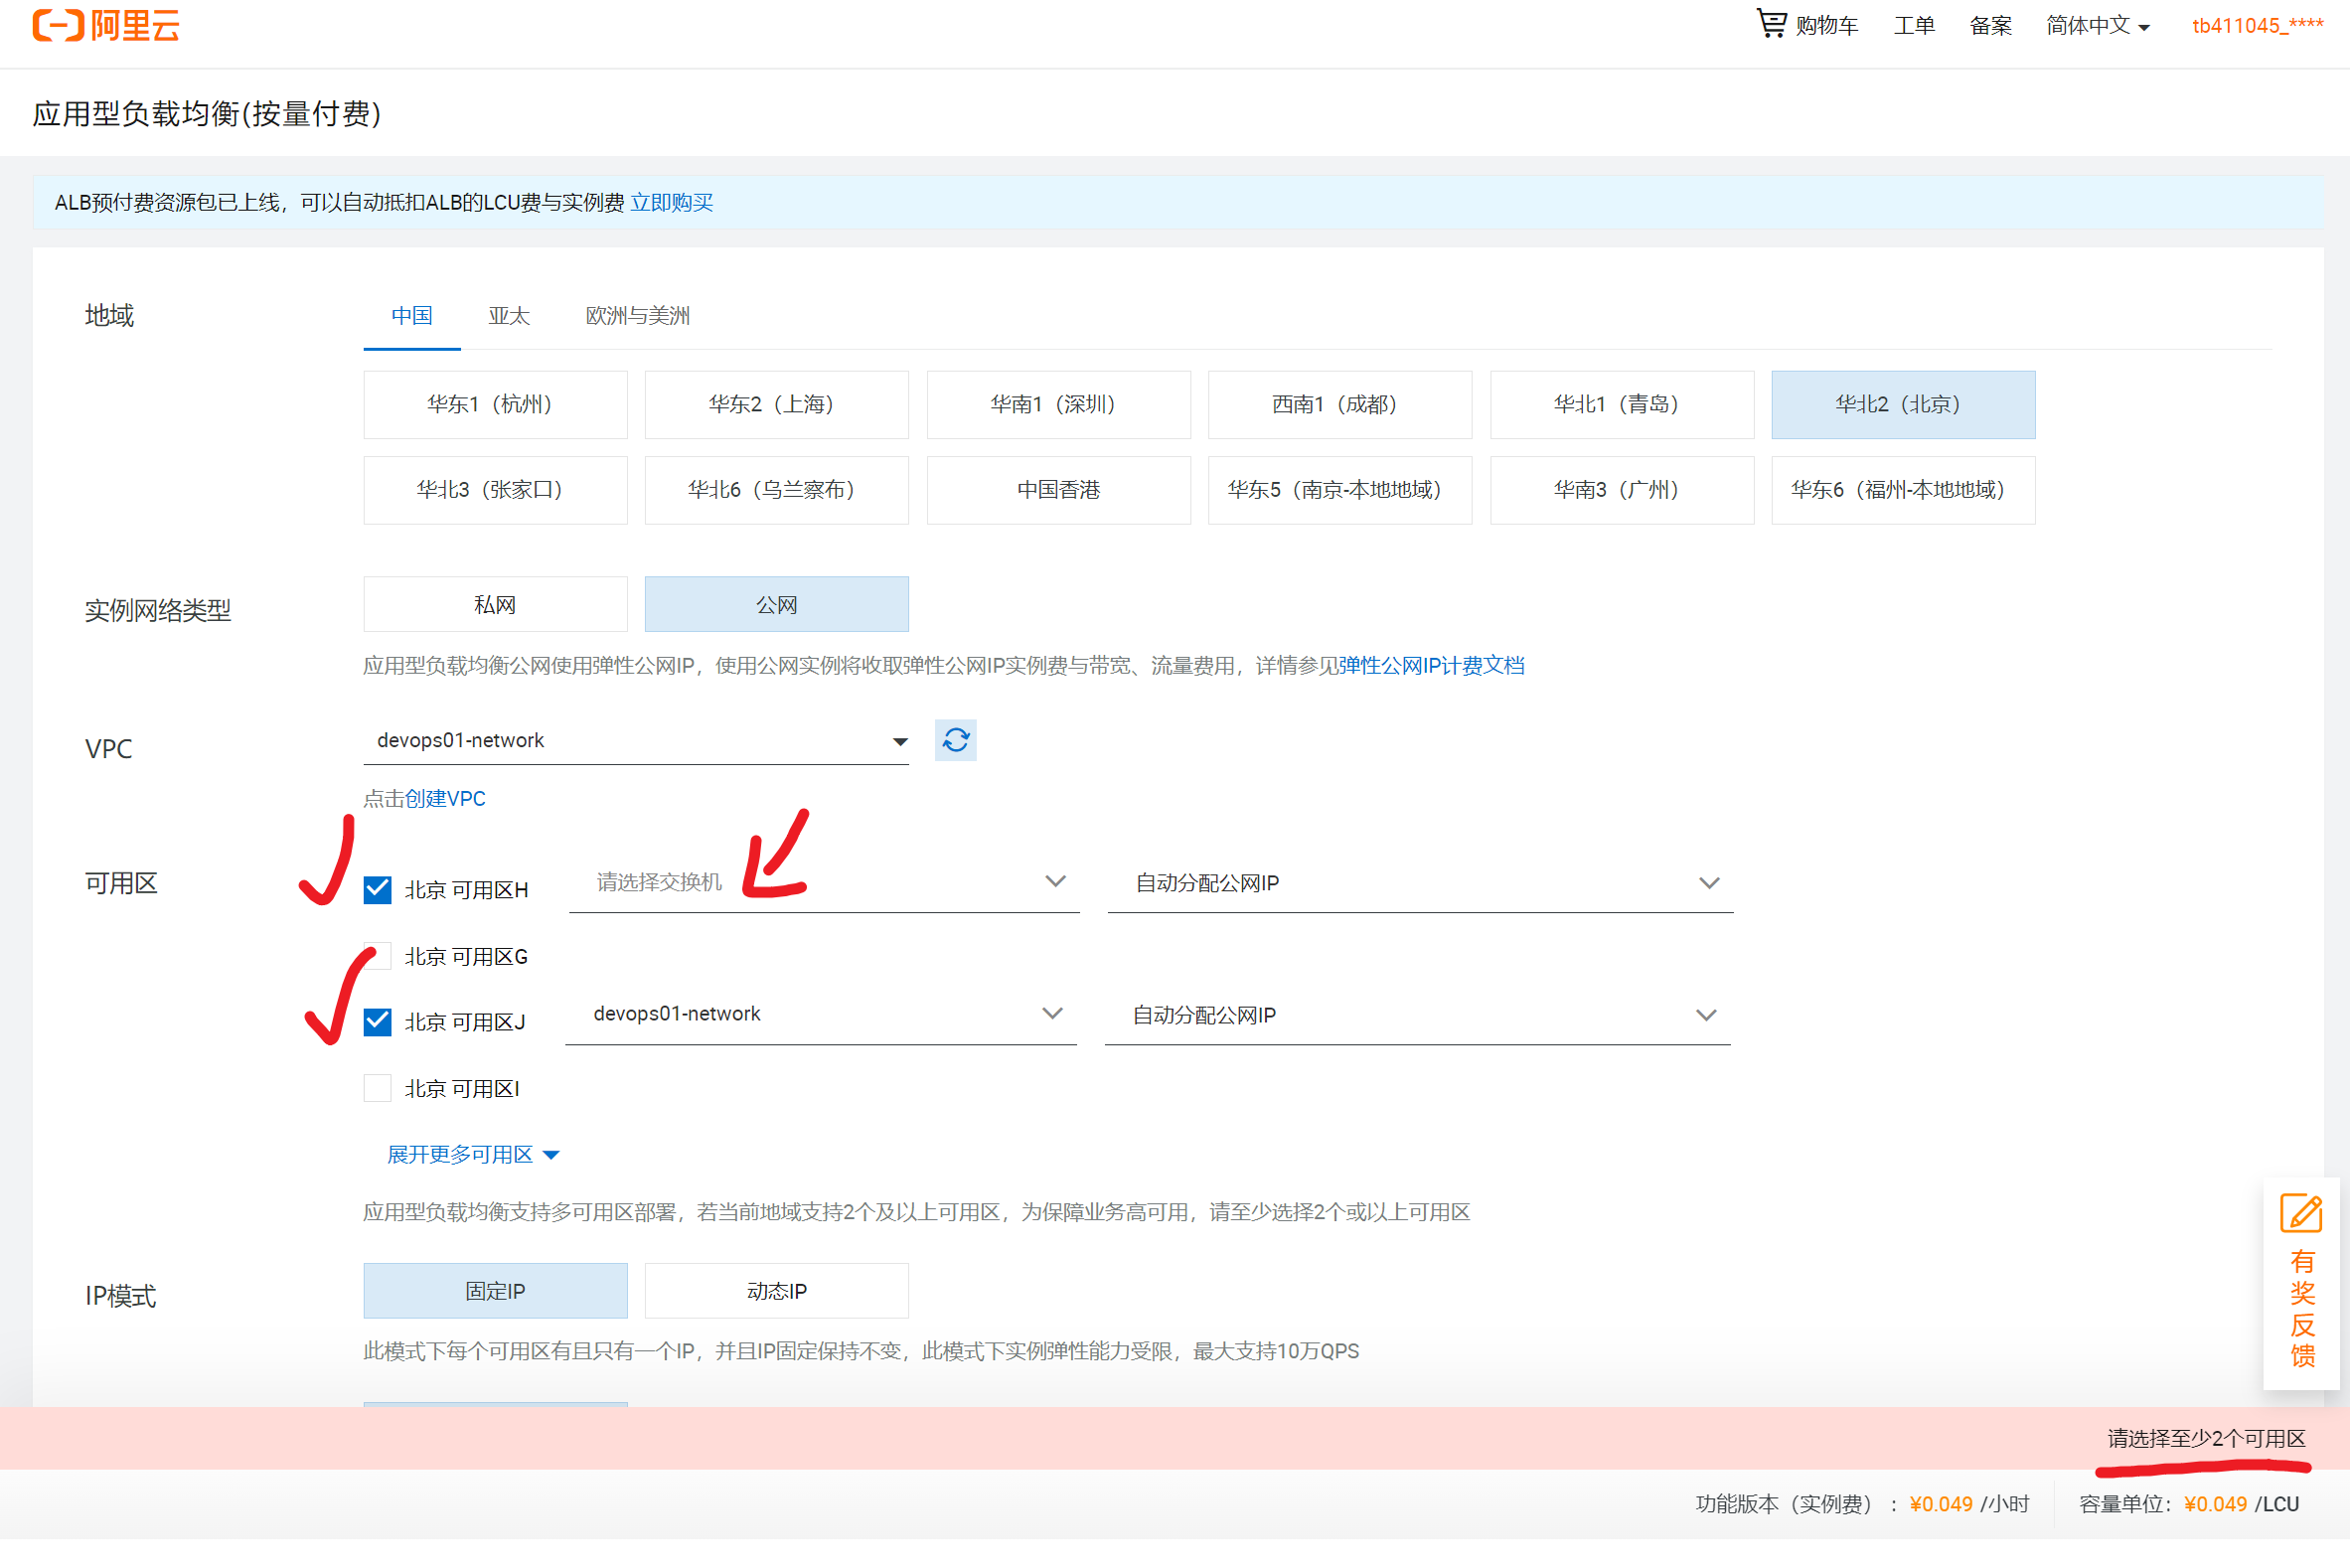Open the 简体中文 language dropdown
This screenshot has height=1568, width=2350.
coord(2096,26)
